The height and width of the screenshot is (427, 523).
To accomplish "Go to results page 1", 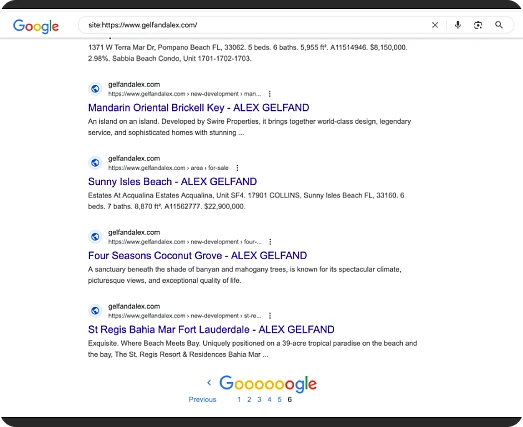I will [x=239, y=399].
